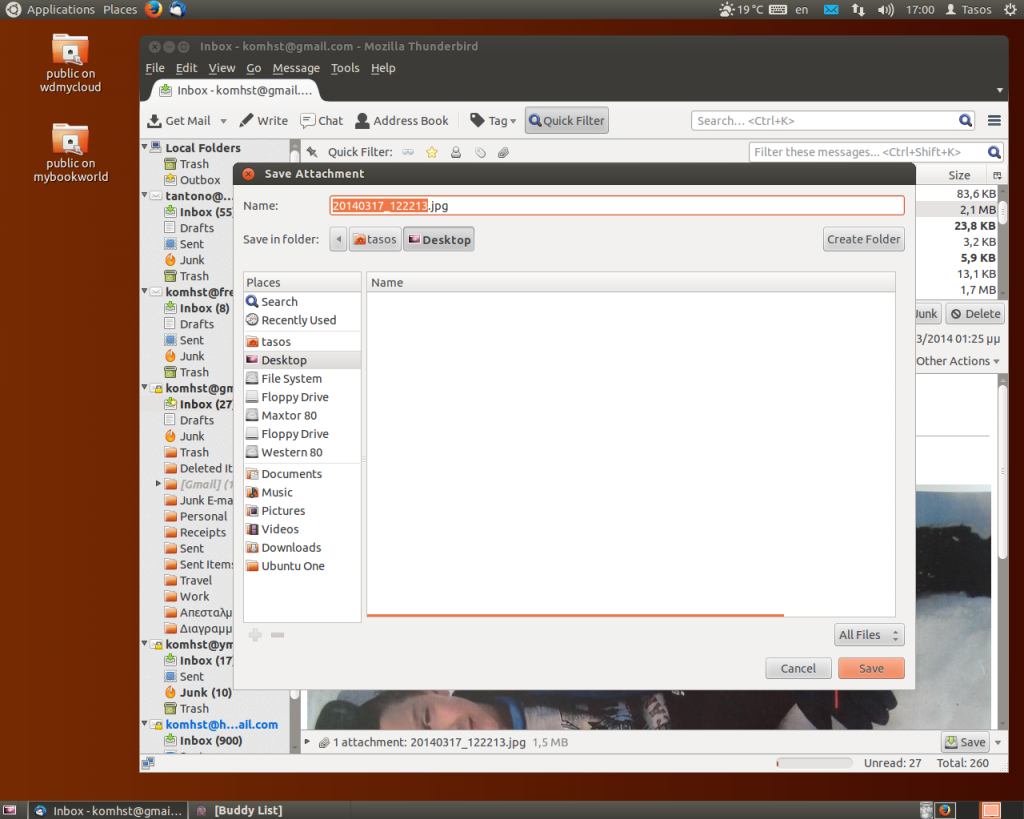Open the All Files type dropdown
The height and width of the screenshot is (819, 1024).
point(869,635)
